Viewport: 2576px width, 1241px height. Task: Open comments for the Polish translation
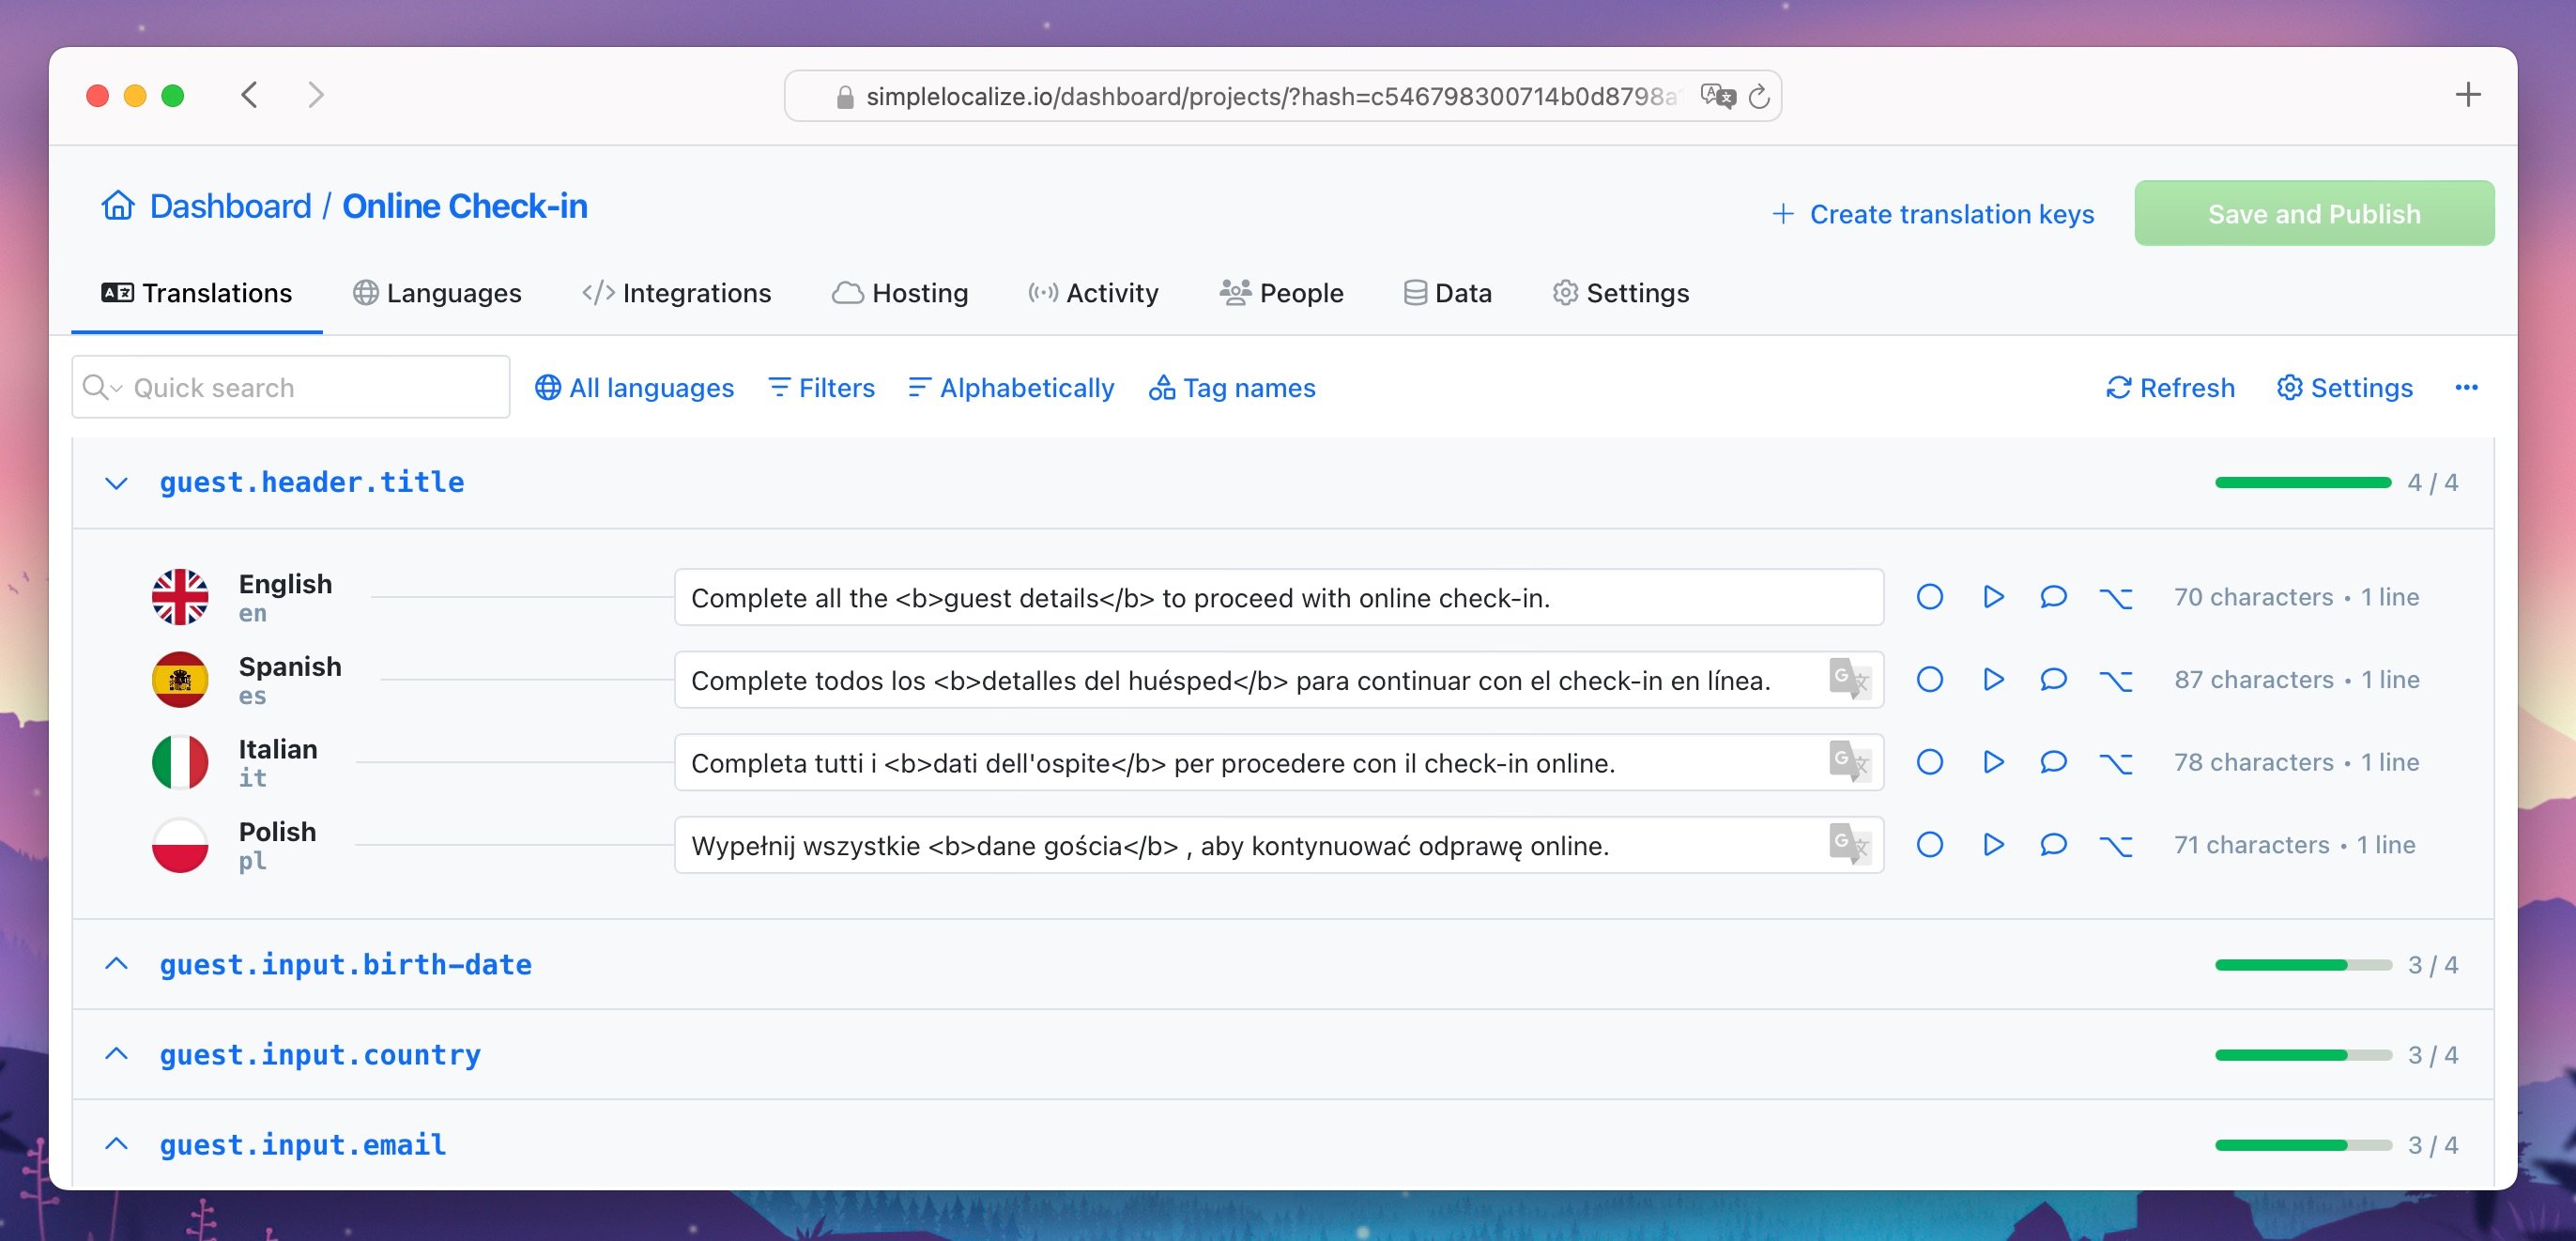2053,845
